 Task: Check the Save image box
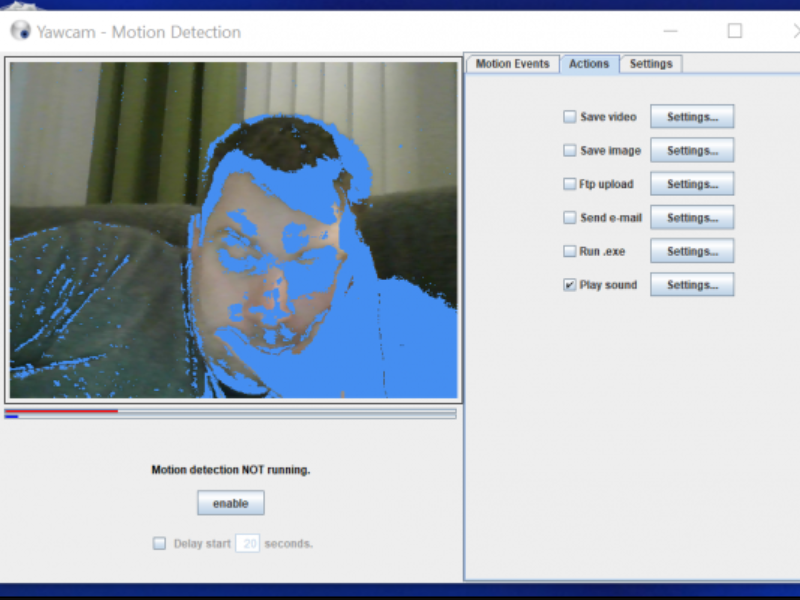569,150
